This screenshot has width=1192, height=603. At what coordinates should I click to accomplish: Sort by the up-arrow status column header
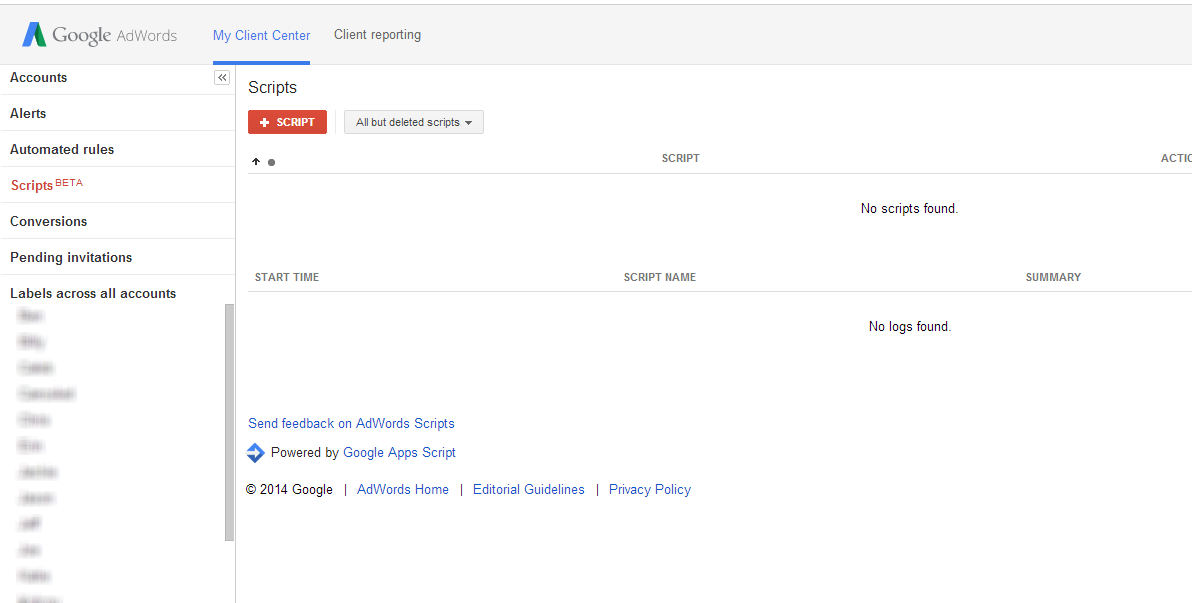click(256, 161)
